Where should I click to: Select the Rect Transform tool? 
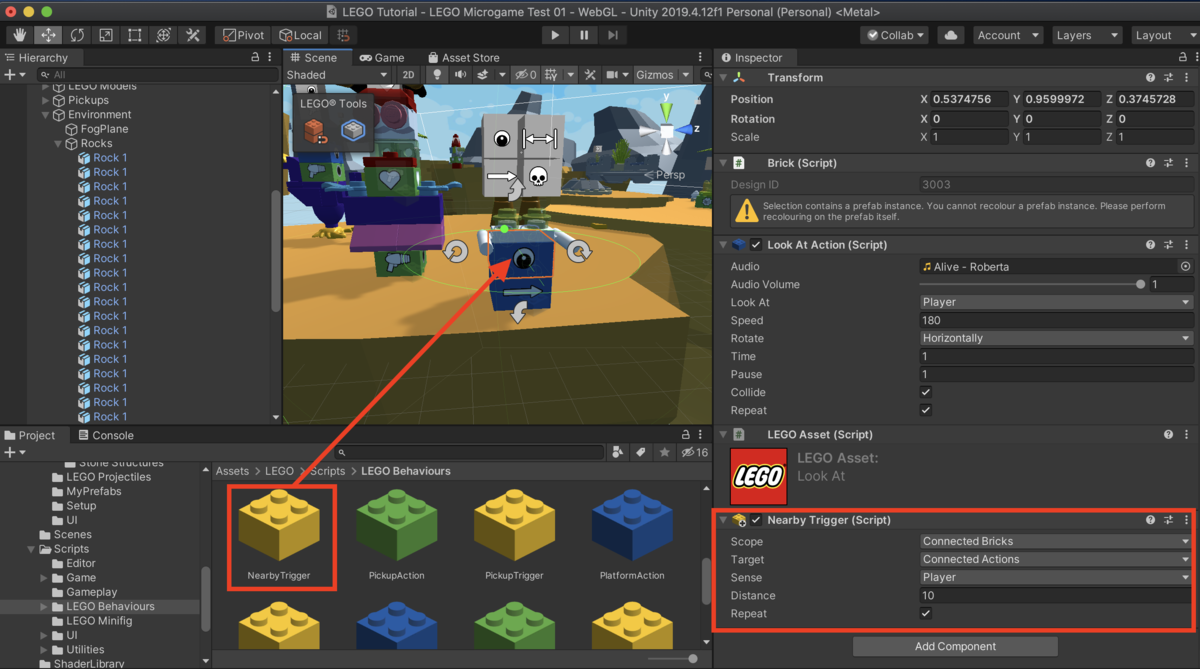tap(135, 35)
